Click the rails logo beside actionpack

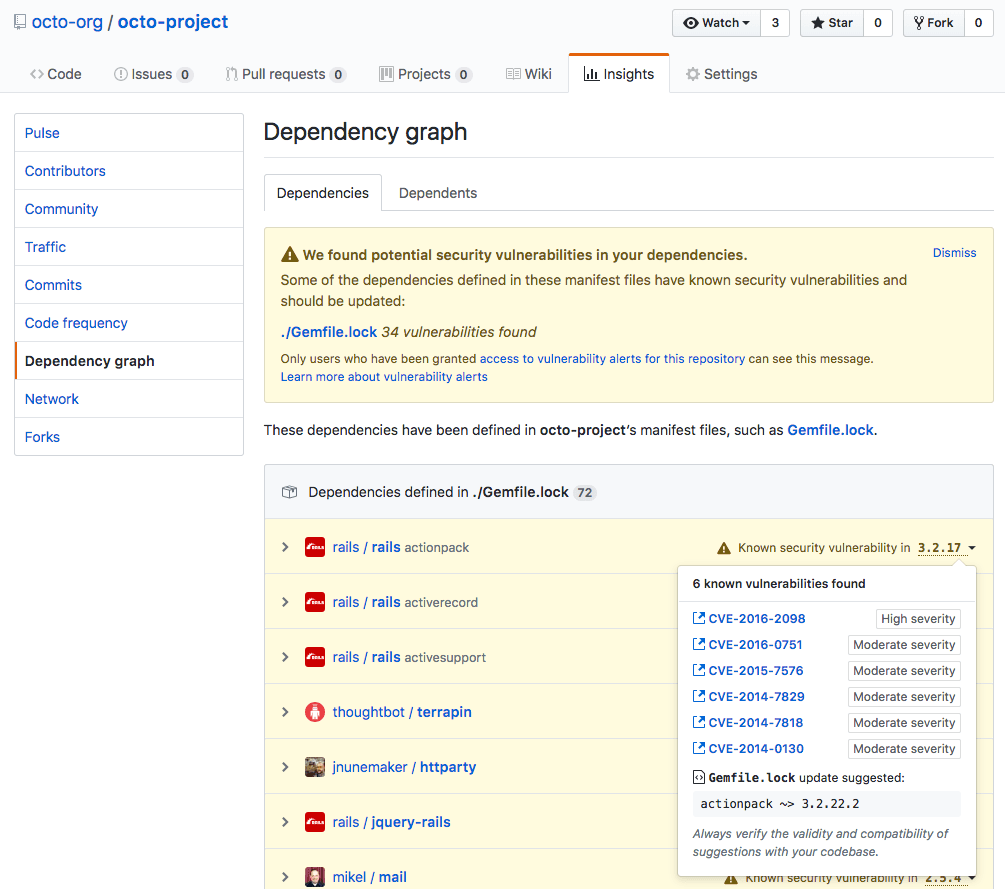315,547
